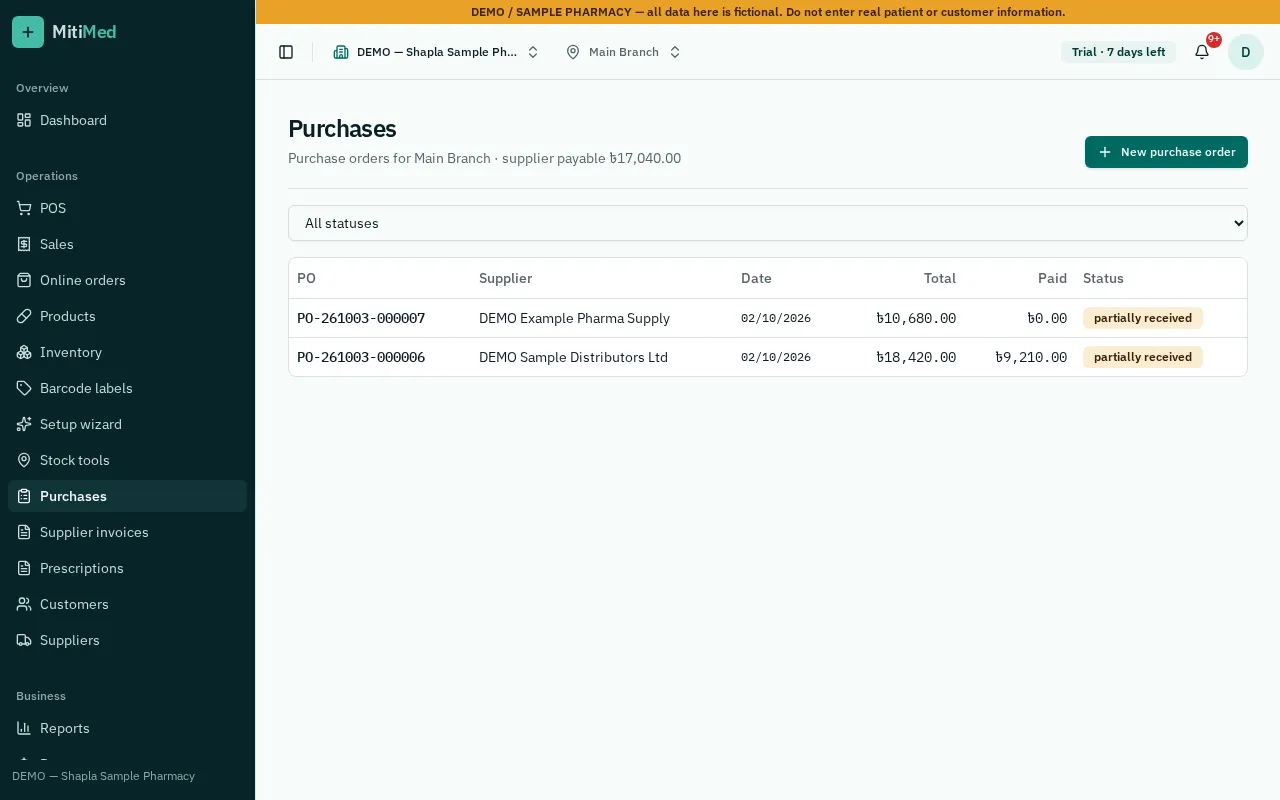Image resolution: width=1280 pixels, height=800 pixels.
Task: Open the Inventory page
Action: 127,352
